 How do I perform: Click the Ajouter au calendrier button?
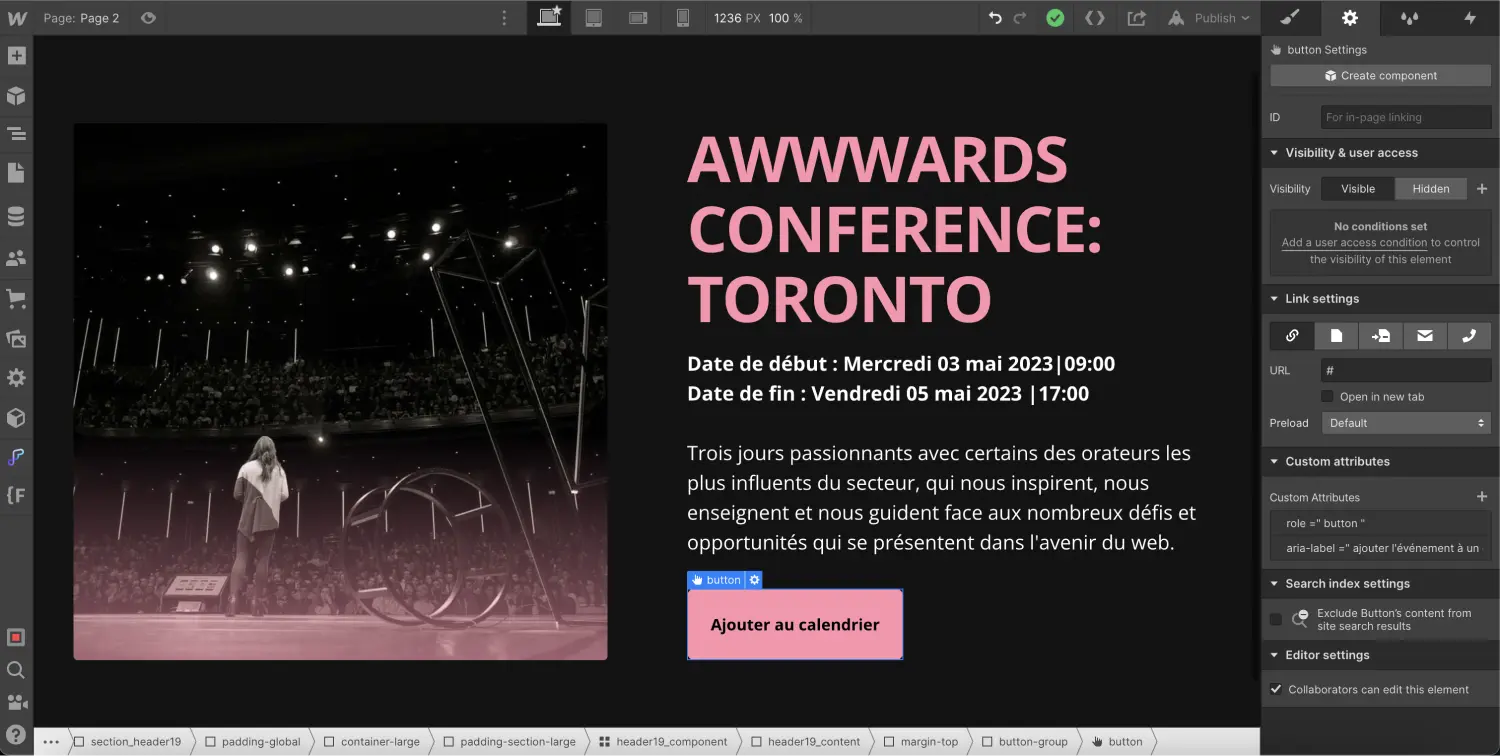tap(795, 625)
